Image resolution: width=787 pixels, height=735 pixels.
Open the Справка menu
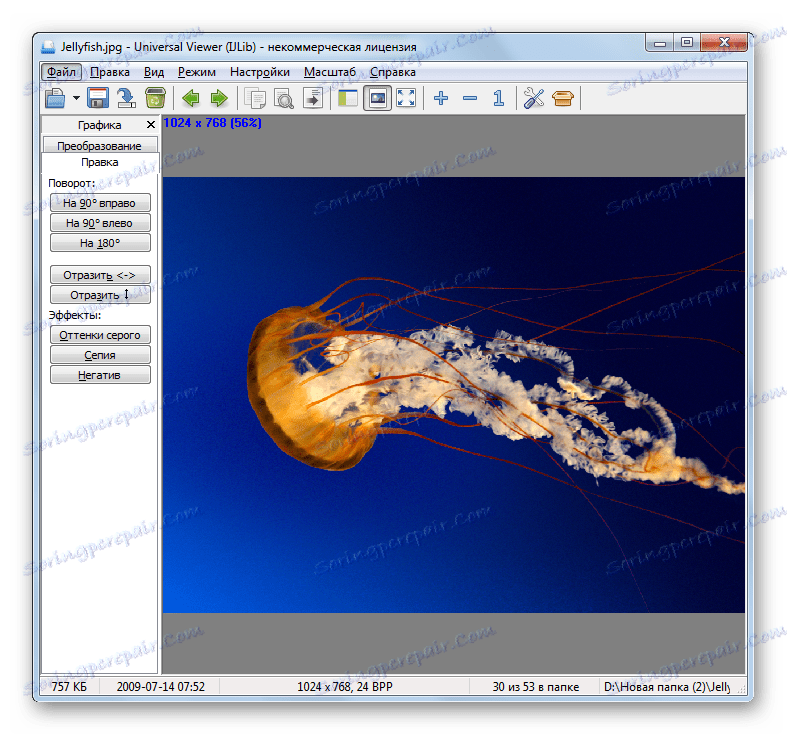tap(392, 72)
